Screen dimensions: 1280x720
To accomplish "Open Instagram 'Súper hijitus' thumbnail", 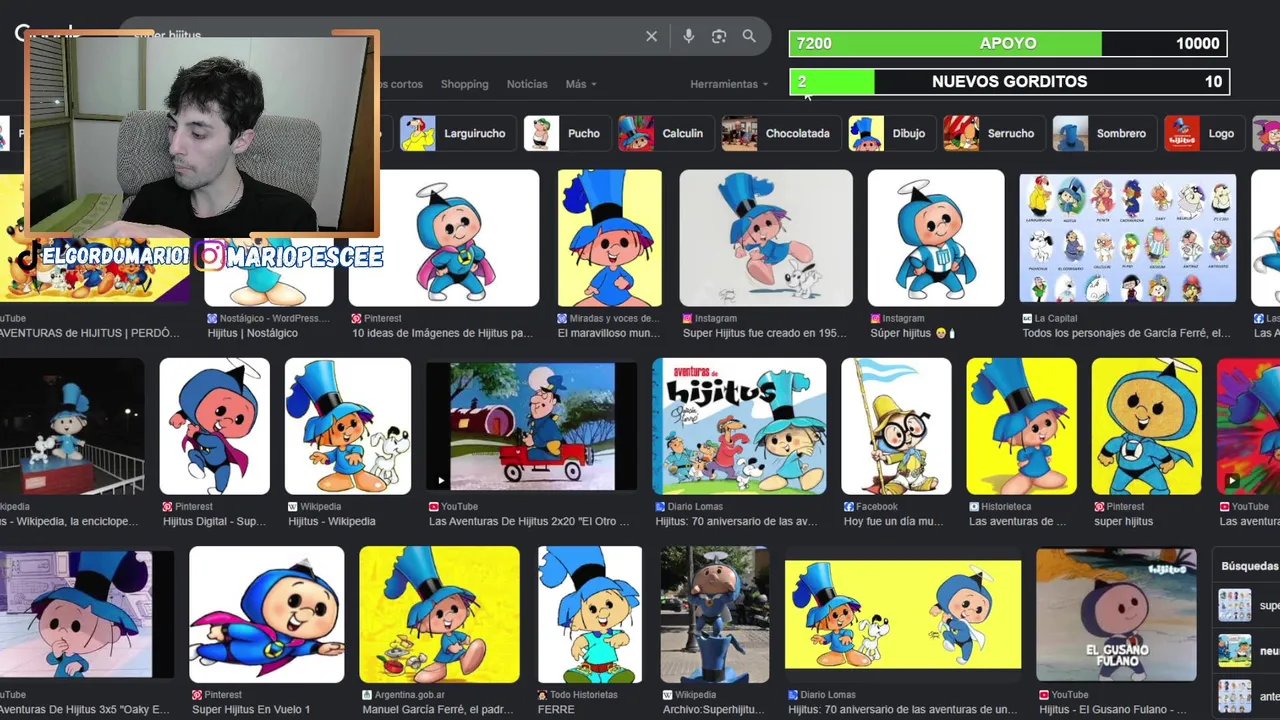I will click(936, 238).
